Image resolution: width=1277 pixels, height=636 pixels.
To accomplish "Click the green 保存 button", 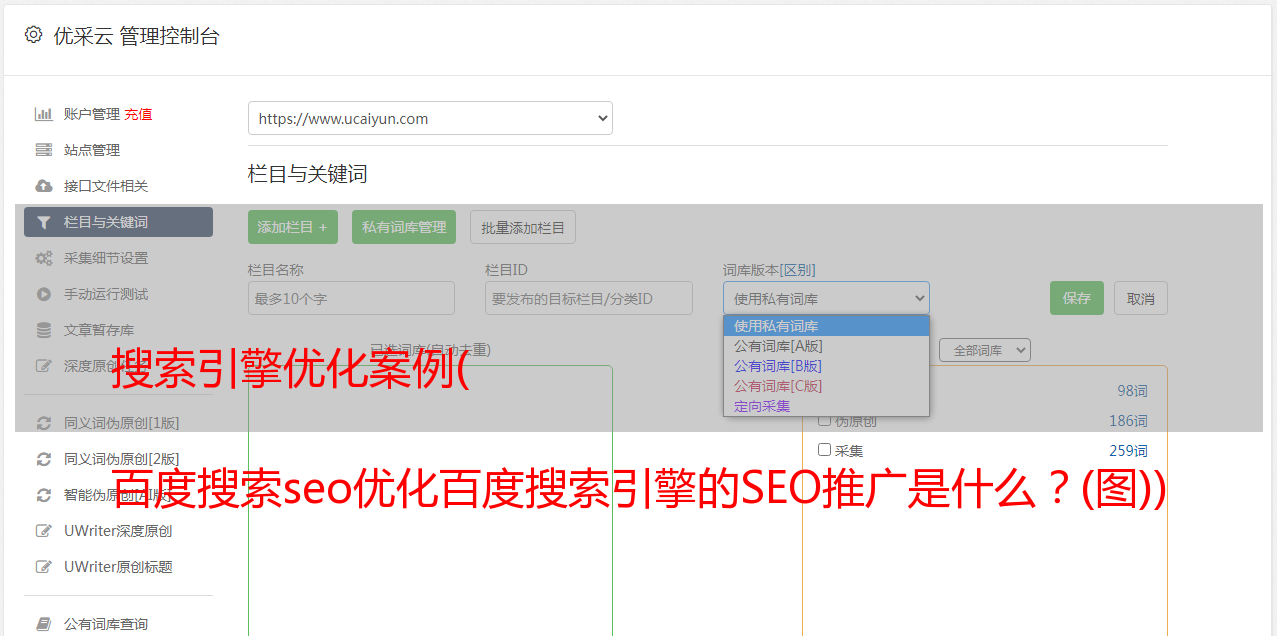I will pos(1077,298).
